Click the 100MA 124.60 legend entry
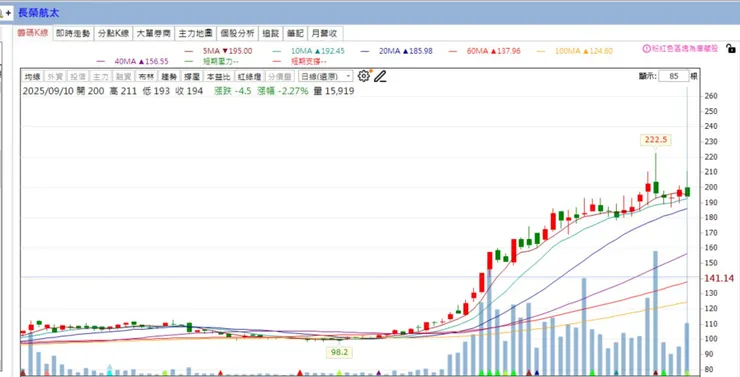 tap(575, 51)
